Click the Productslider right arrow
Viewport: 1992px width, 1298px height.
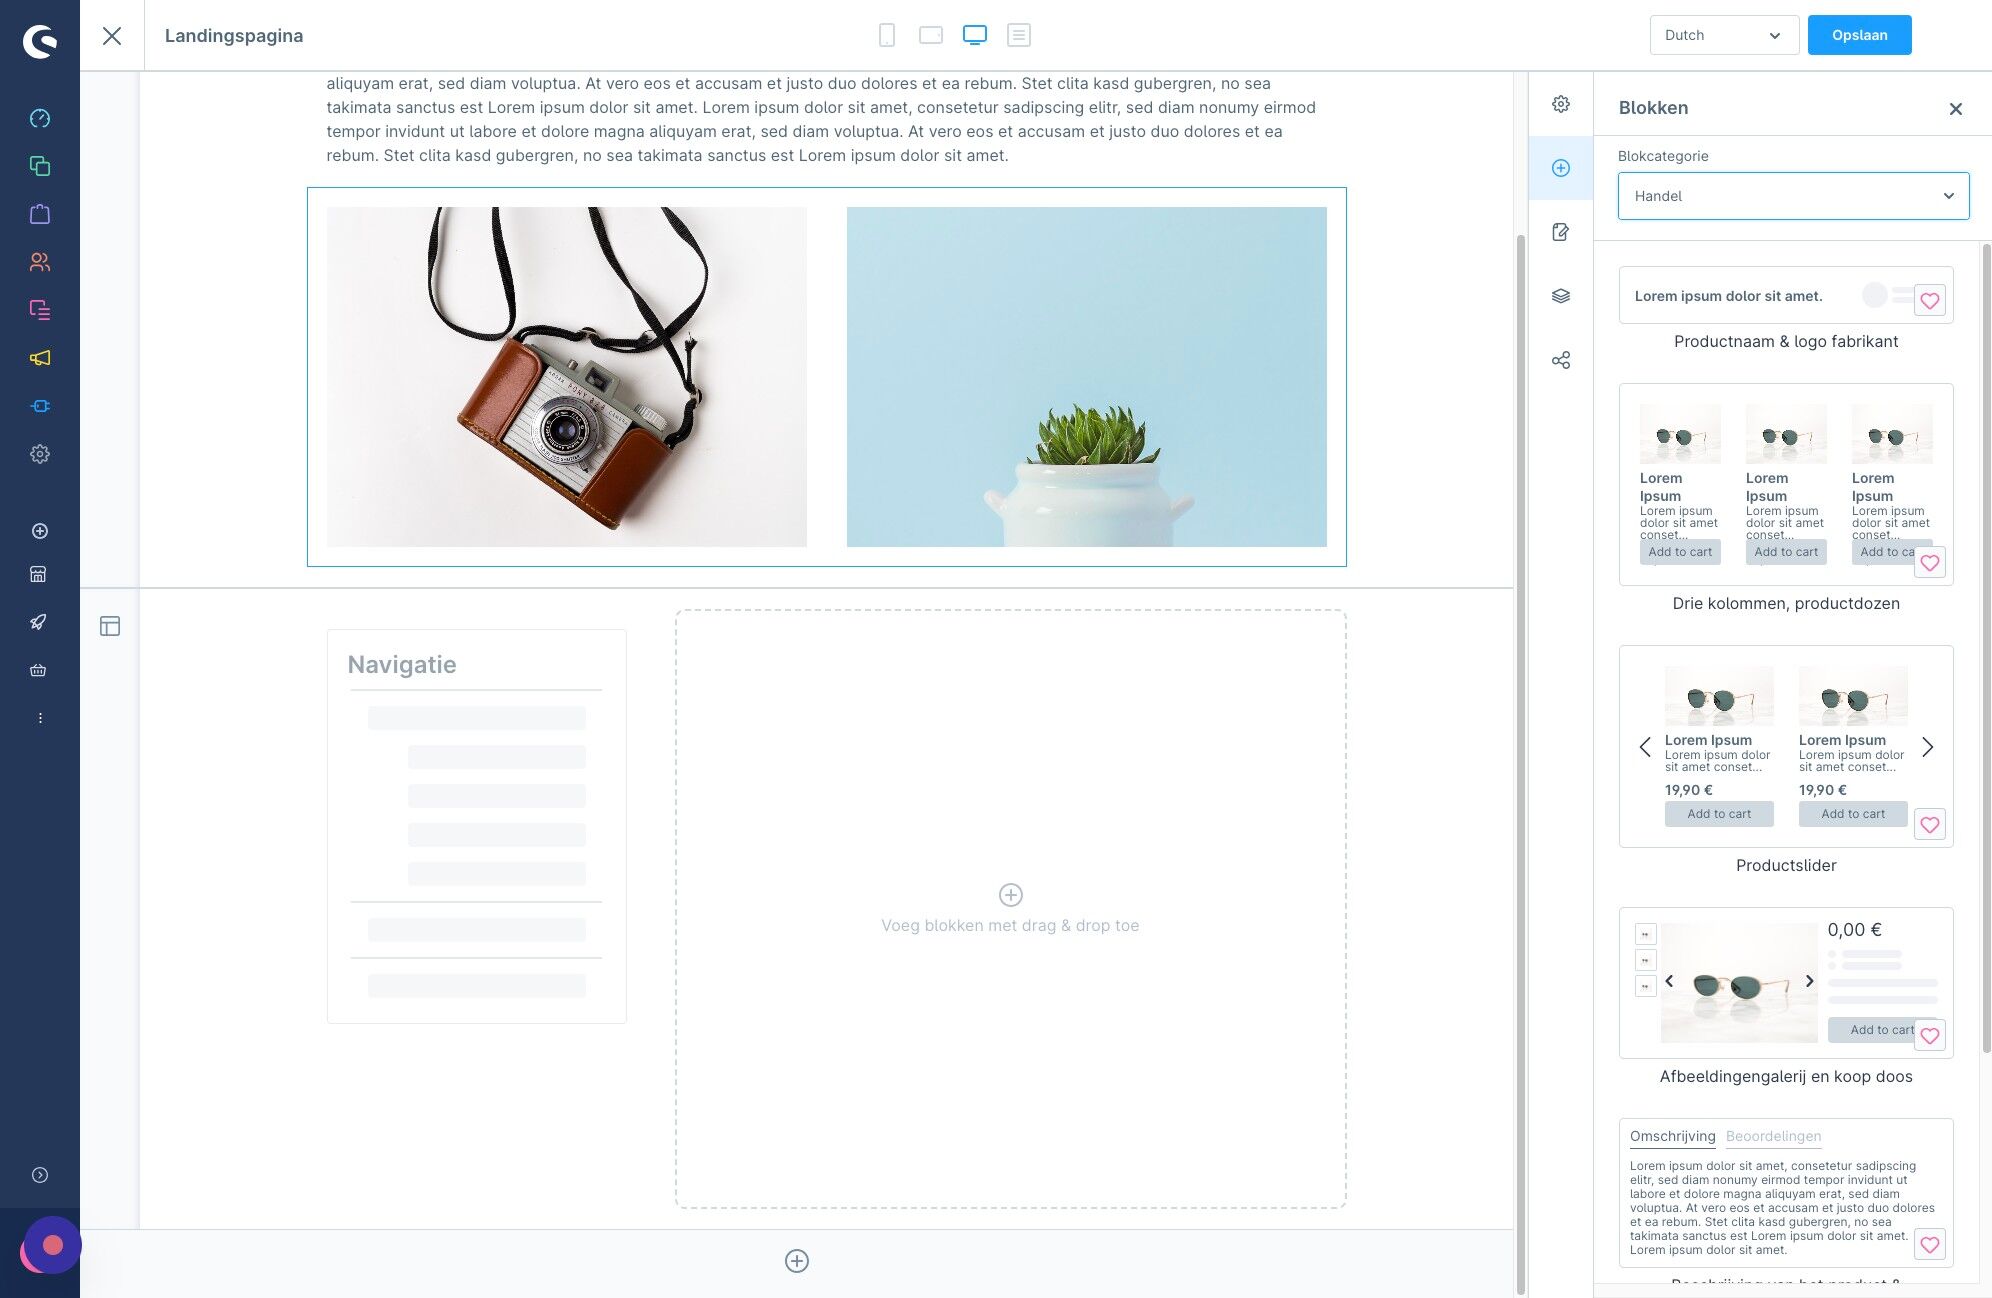coord(1928,747)
